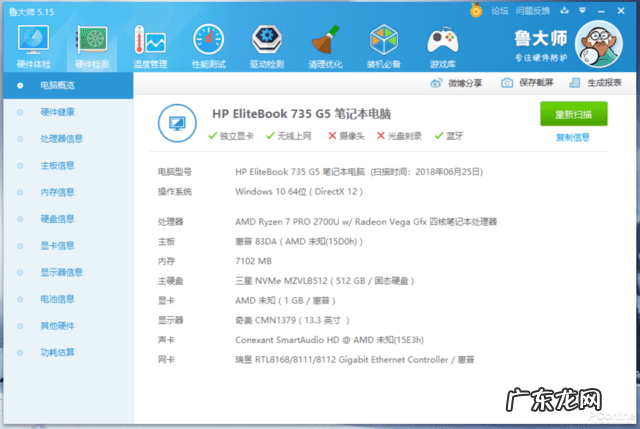The height and width of the screenshot is (429, 640).
Task: Click 微博分享 Weibo share button
Action: click(459, 83)
